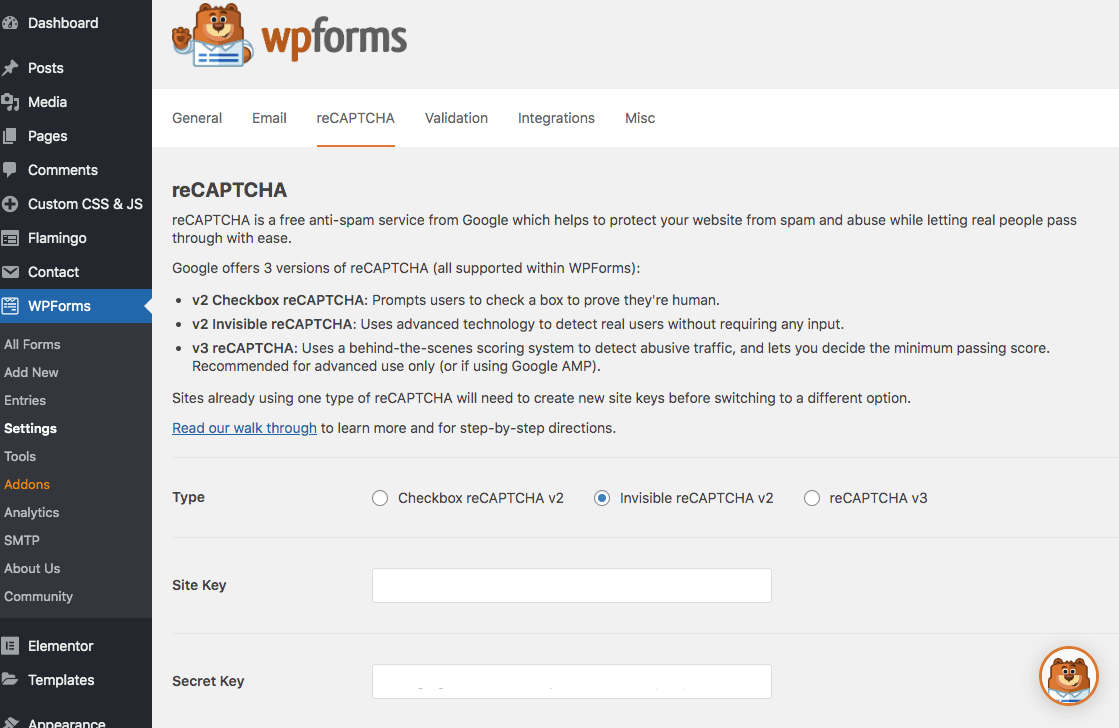Screen dimensions: 1119x728
Task: Open the Read our walk through link
Action: pyautogui.click(x=244, y=427)
